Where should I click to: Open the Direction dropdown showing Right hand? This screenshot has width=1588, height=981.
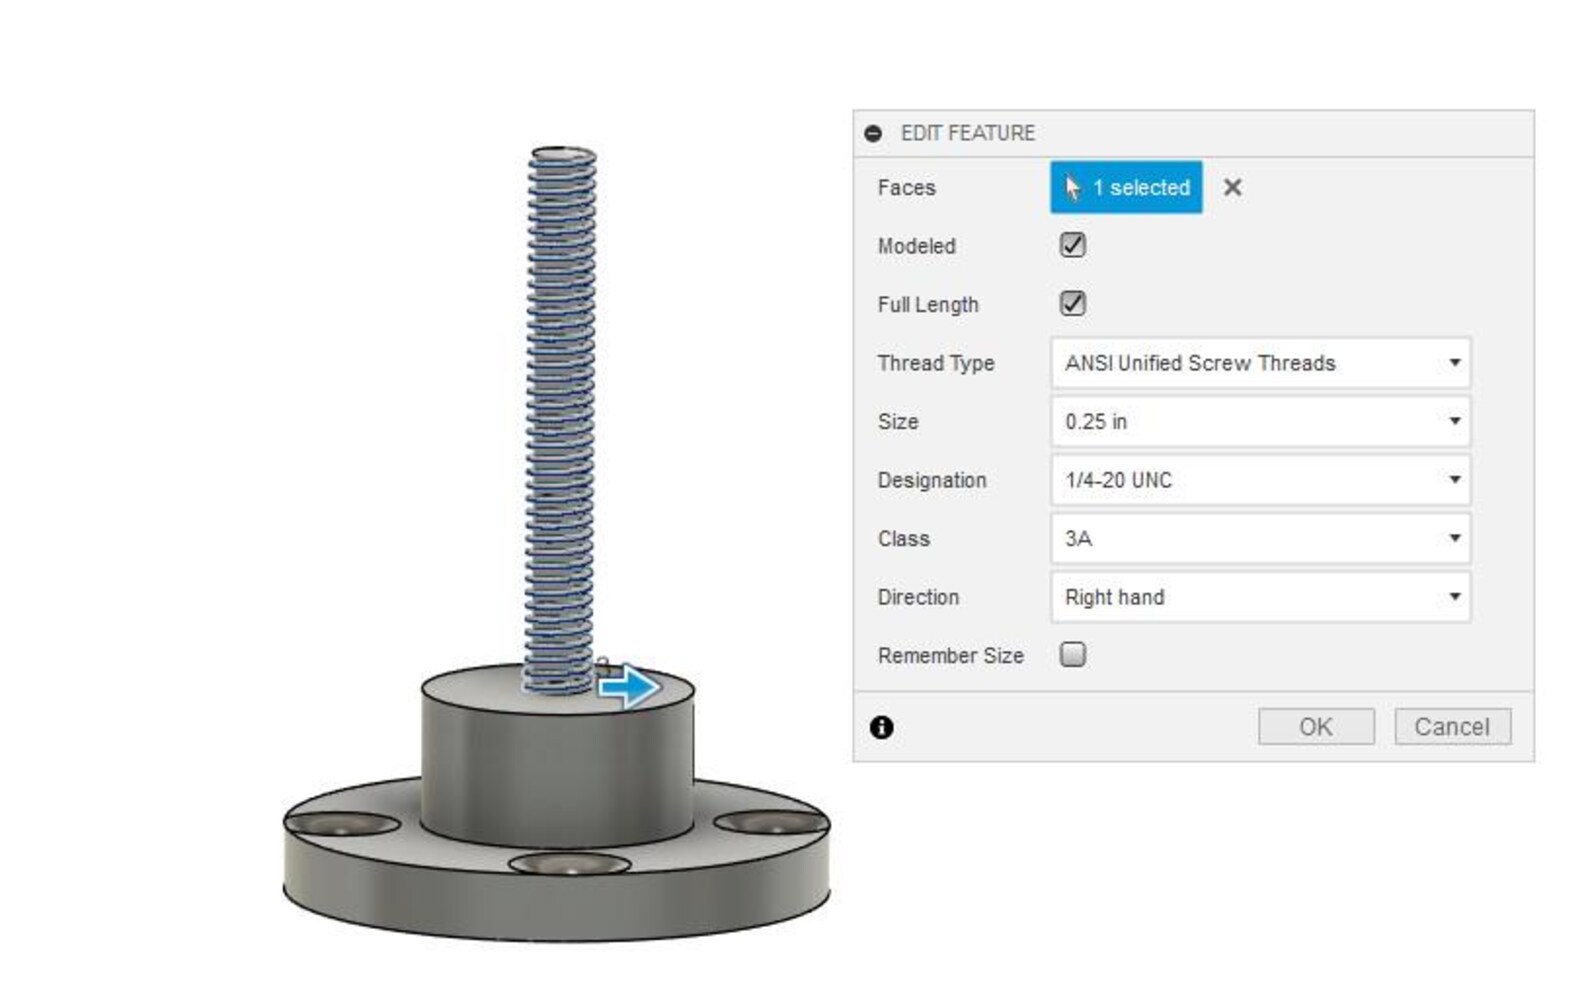(1260, 597)
